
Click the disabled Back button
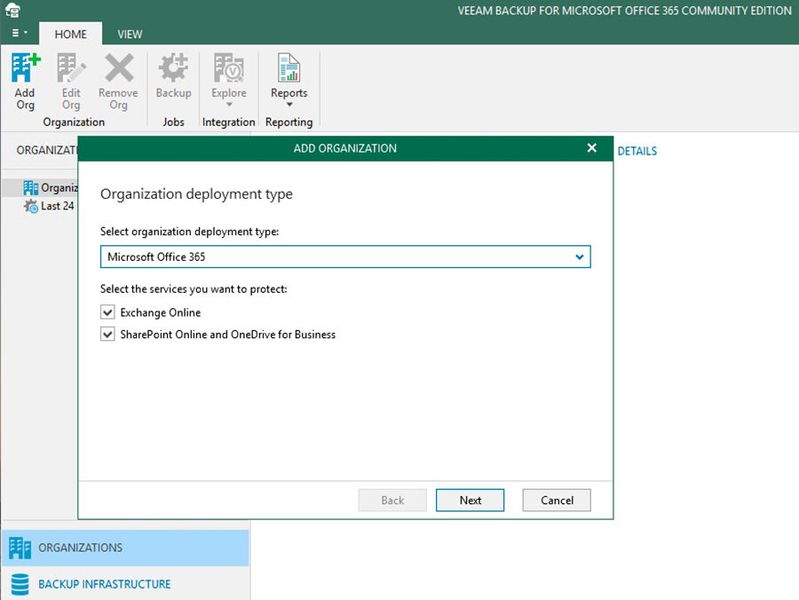tap(392, 500)
